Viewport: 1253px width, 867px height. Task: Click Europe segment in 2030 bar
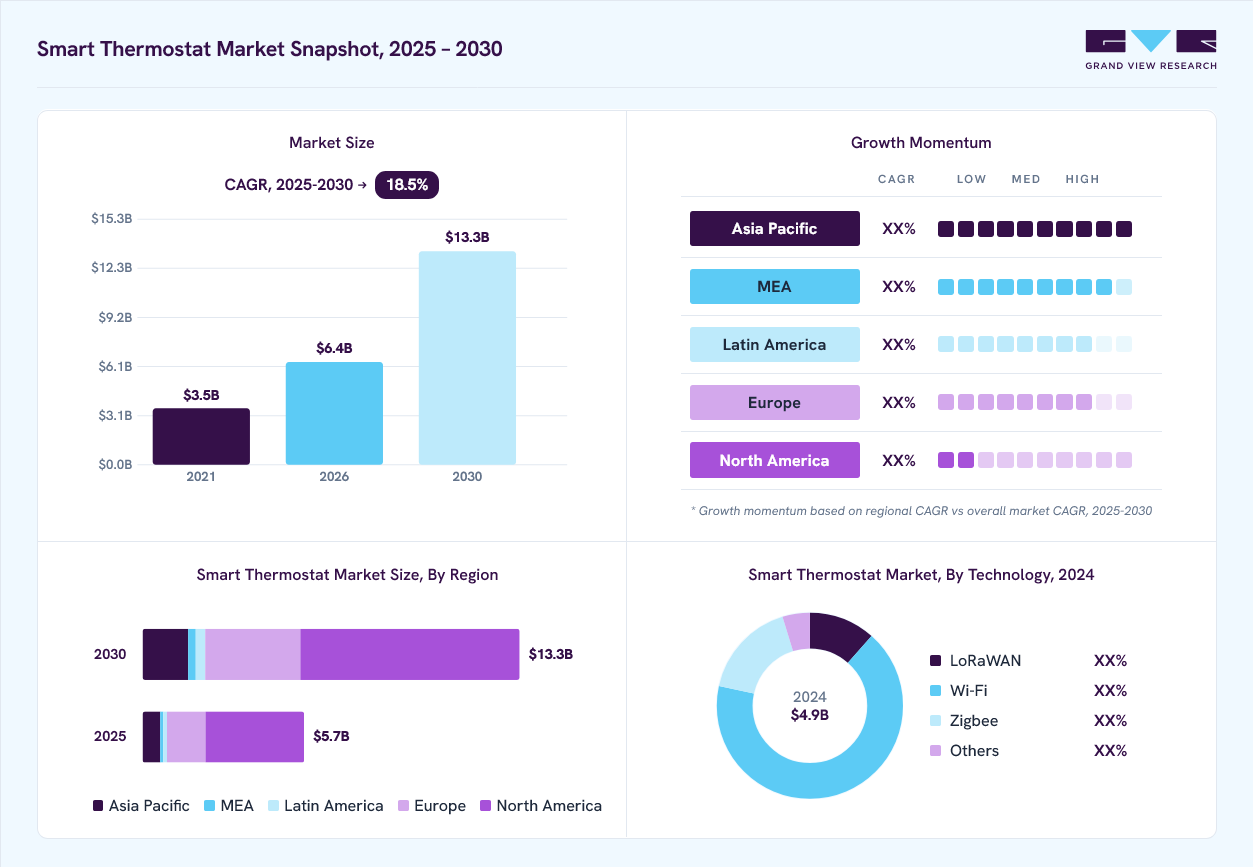[253, 654]
